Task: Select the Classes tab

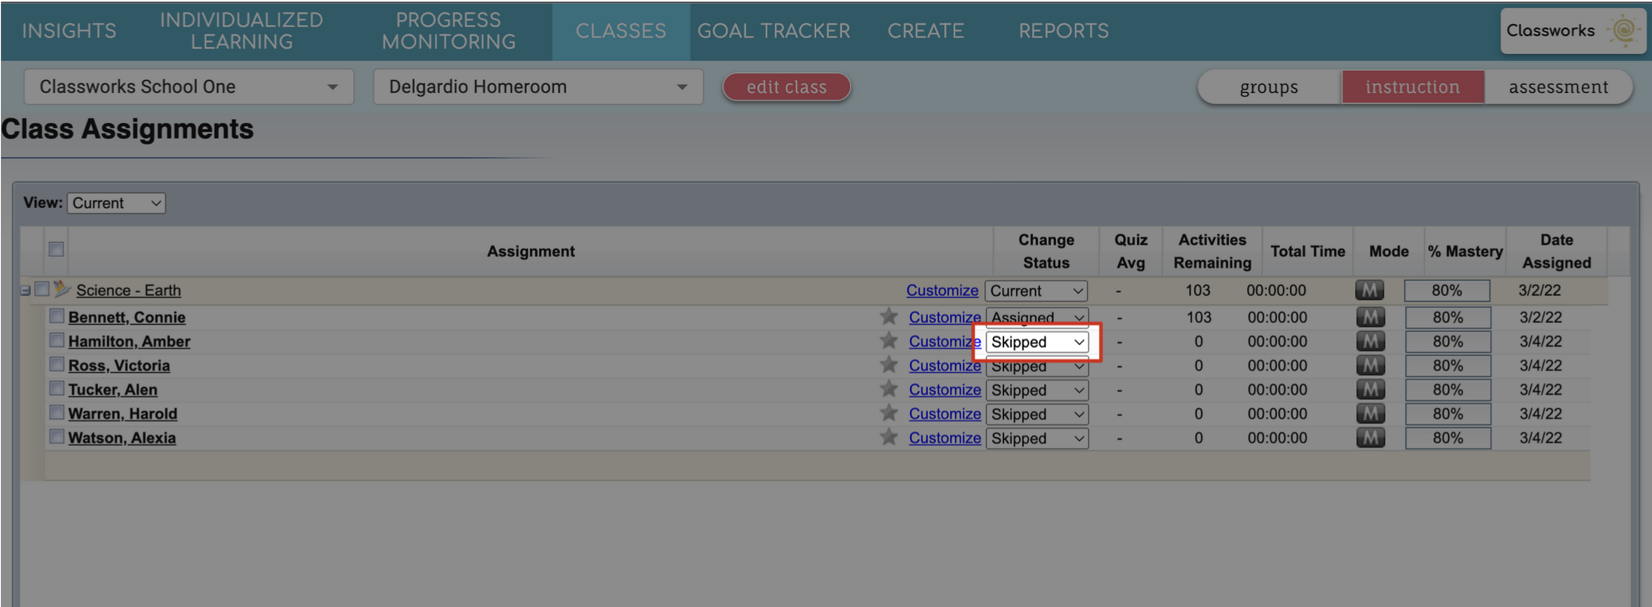Action: click(x=621, y=31)
